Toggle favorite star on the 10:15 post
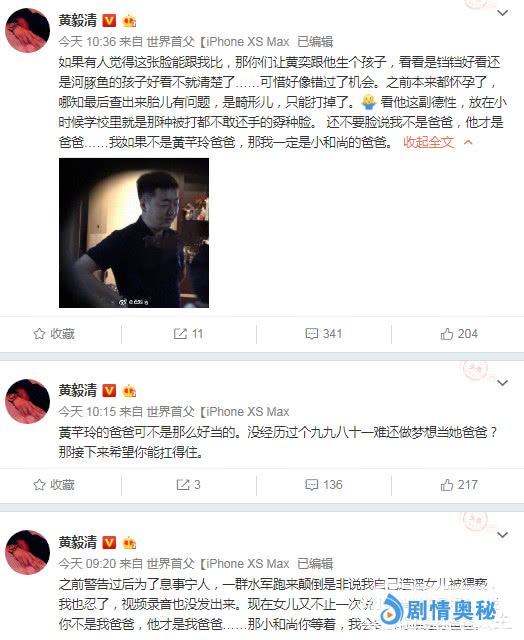The height and width of the screenshot is (640, 524). [39, 484]
